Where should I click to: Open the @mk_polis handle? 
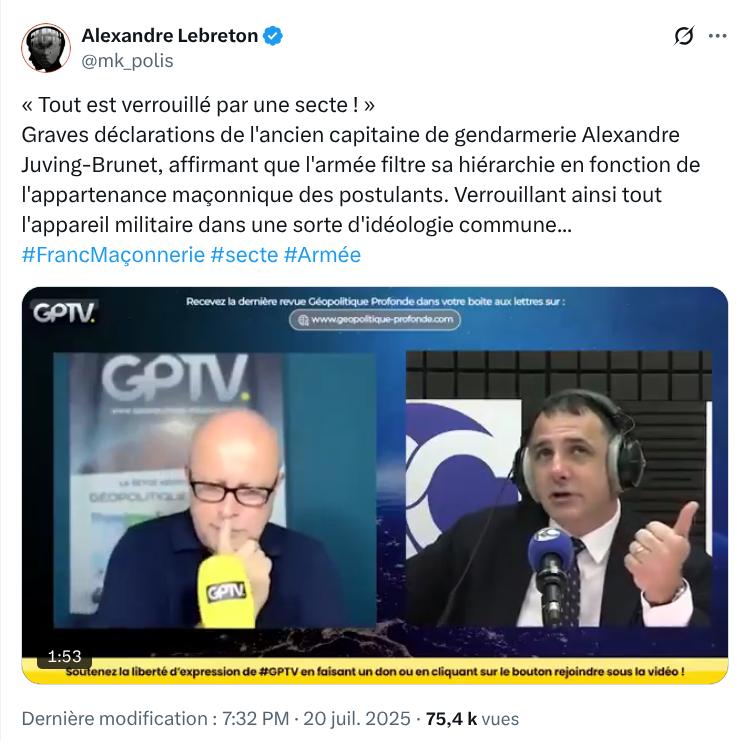(x=128, y=61)
